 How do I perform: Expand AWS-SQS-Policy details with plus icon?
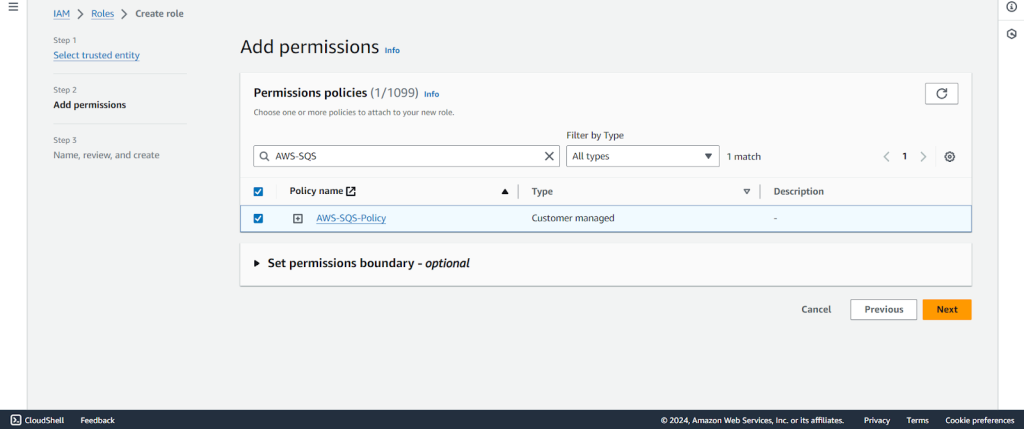click(297, 219)
